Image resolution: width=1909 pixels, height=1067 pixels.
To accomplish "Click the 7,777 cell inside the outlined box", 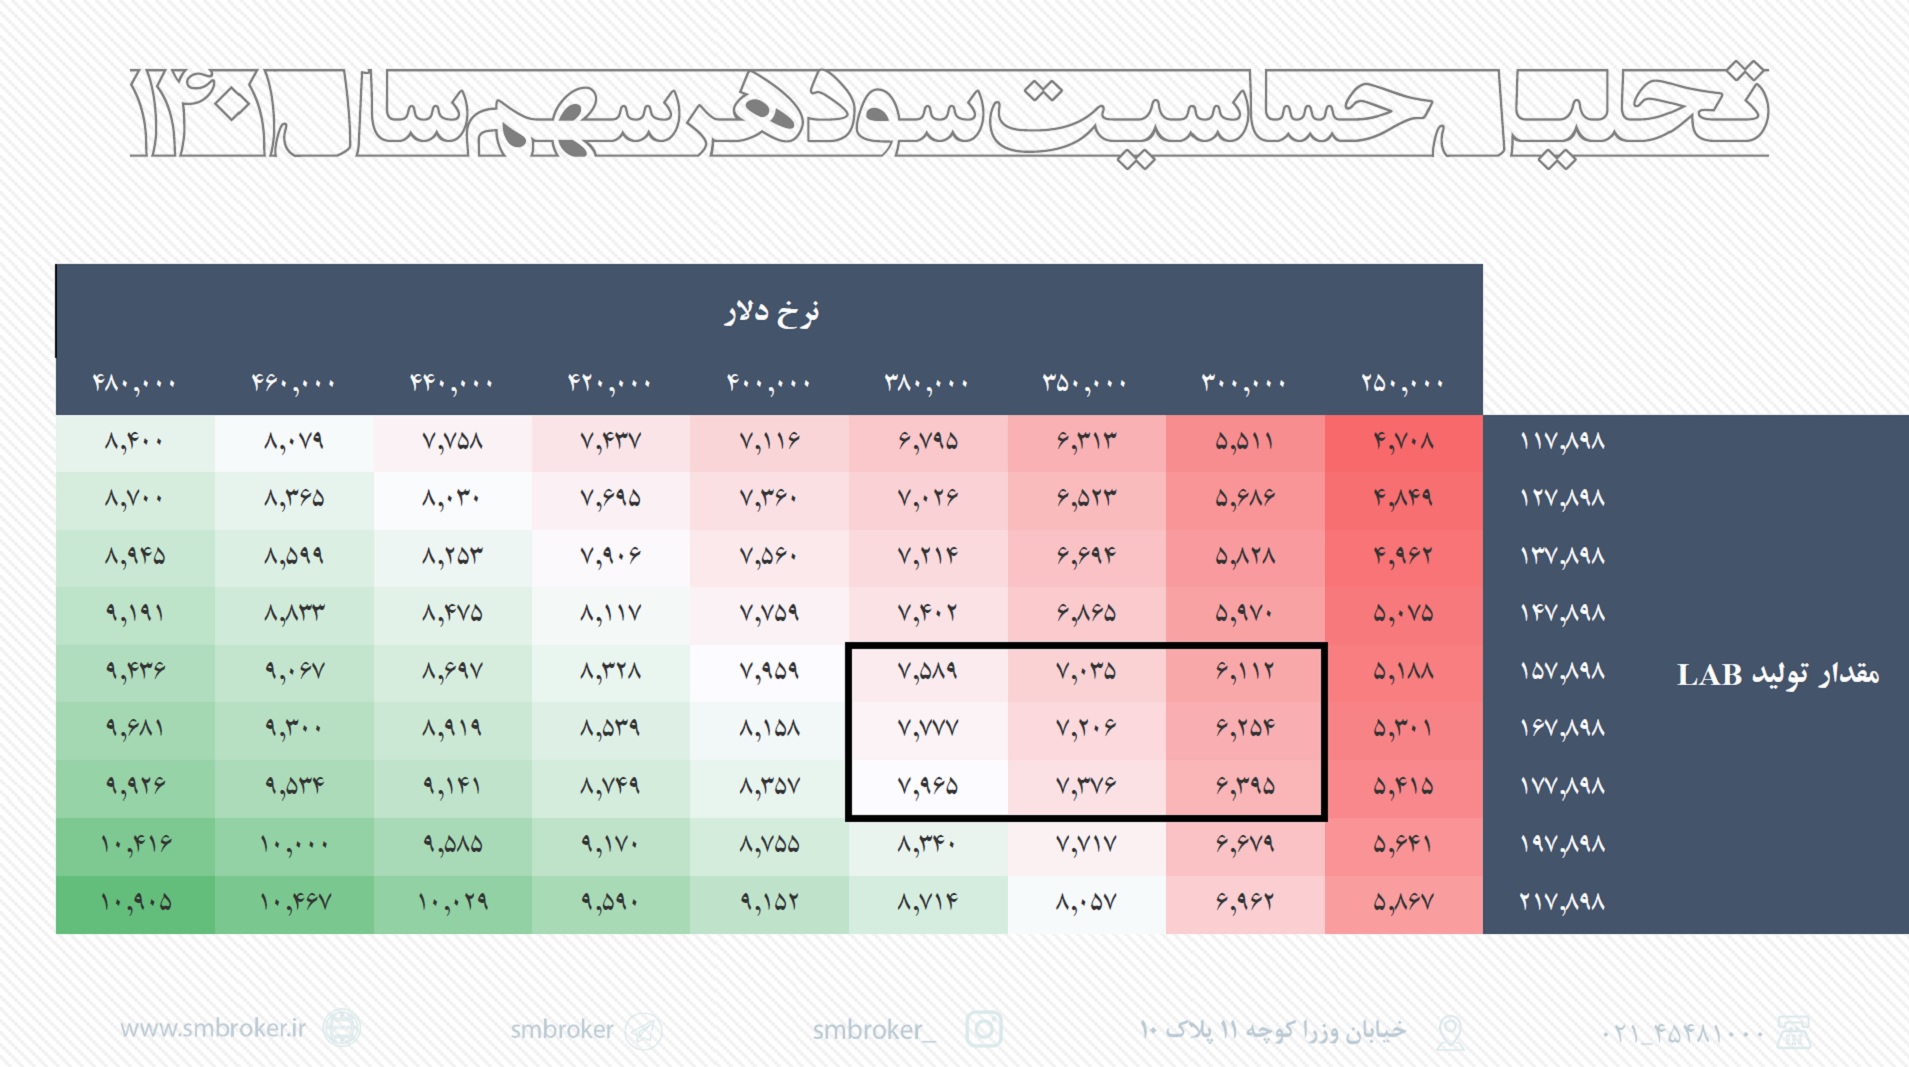I will pos(927,729).
